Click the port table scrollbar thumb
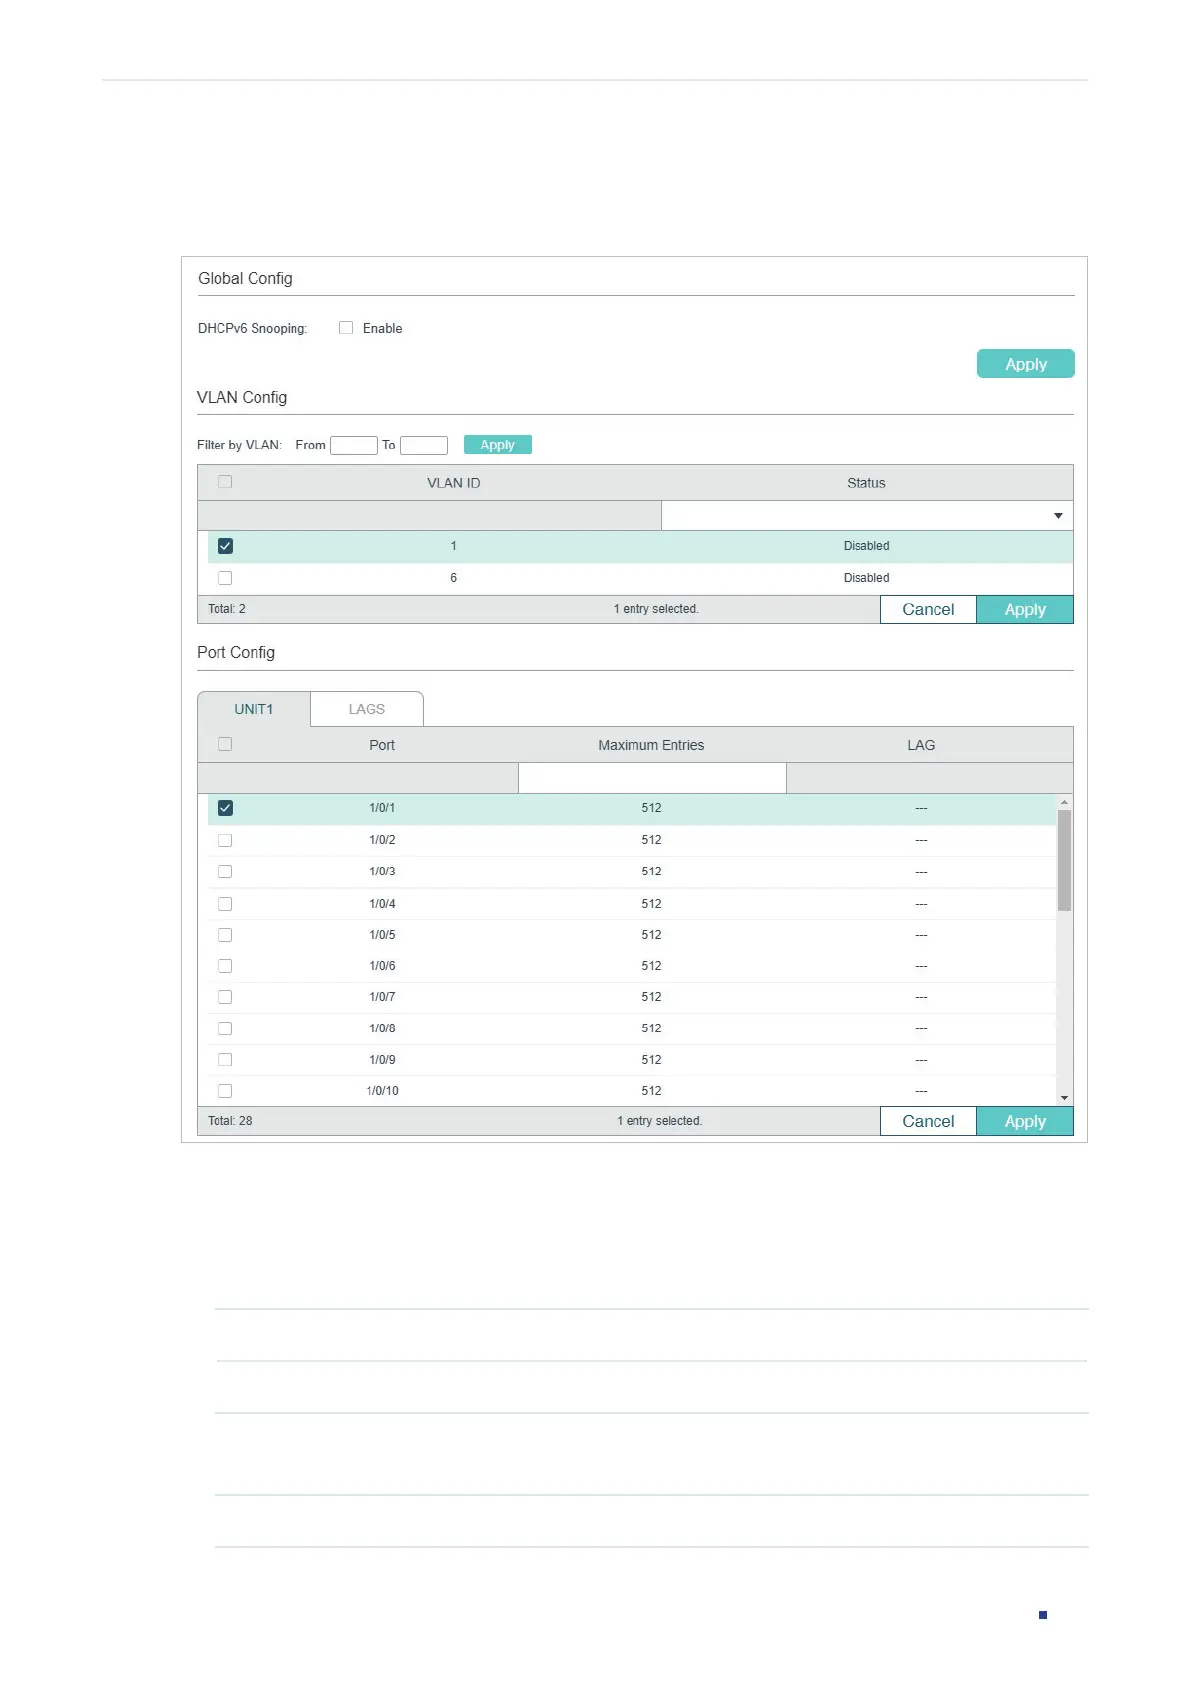 pyautogui.click(x=1064, y=860)
